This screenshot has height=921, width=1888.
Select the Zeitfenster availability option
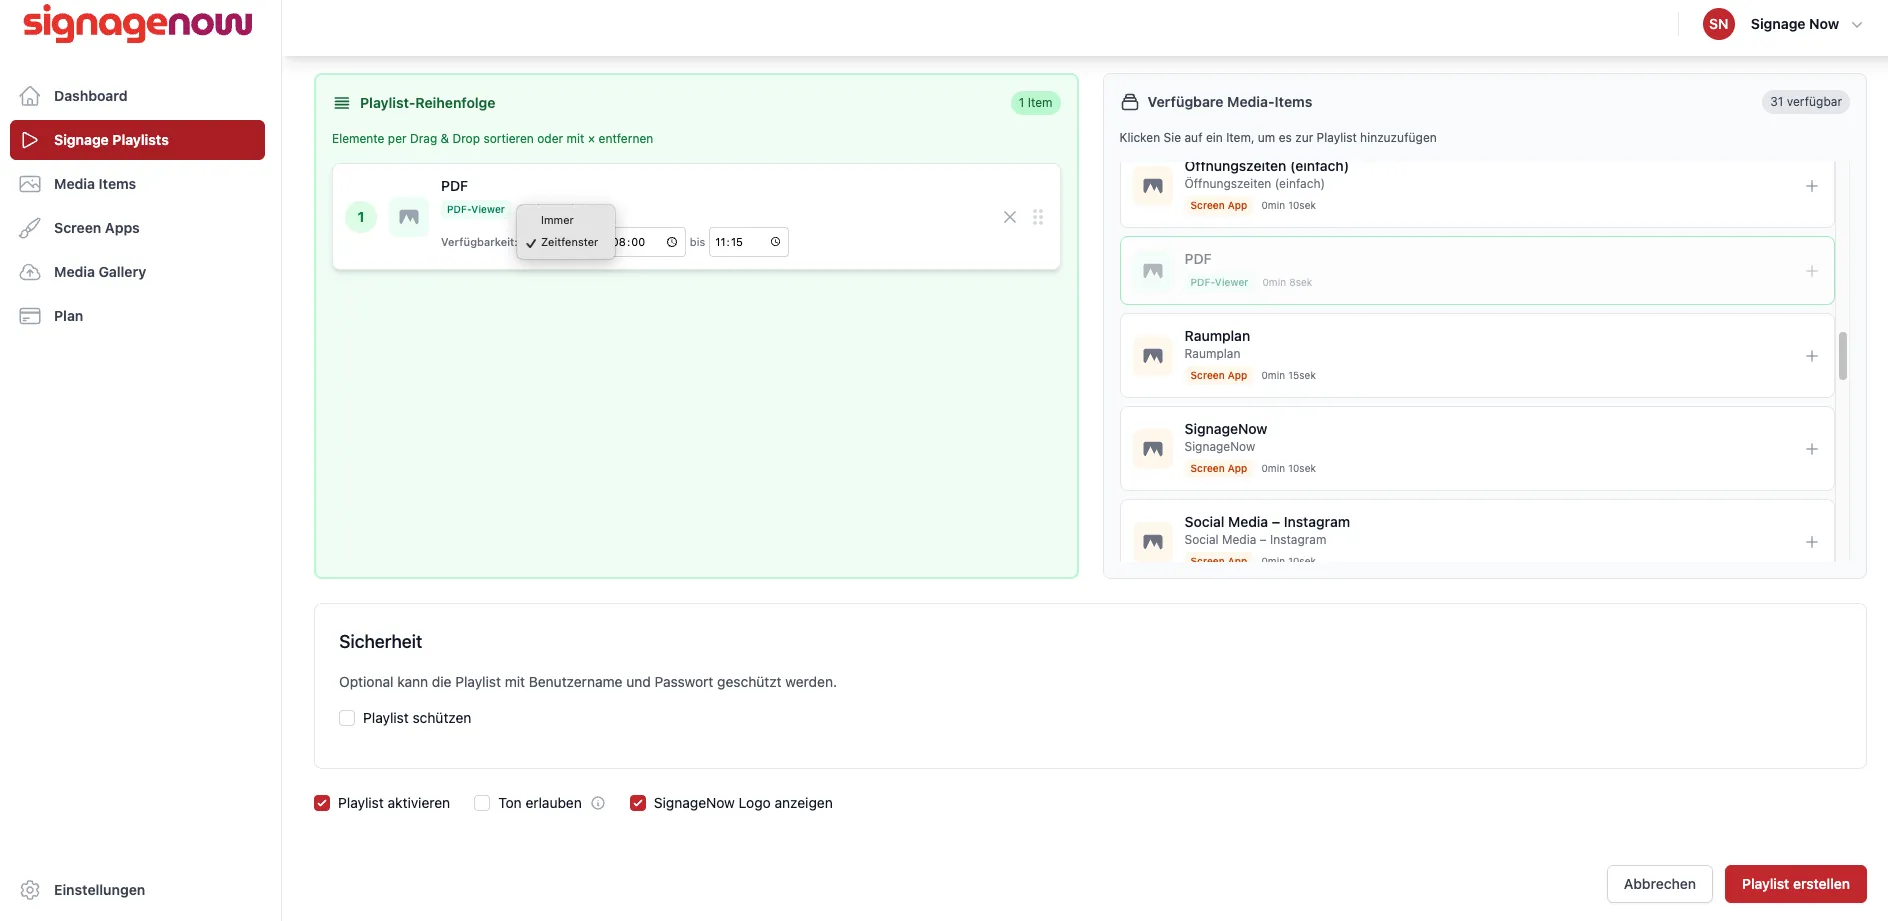pyautogui.click(x=566, y=242)
